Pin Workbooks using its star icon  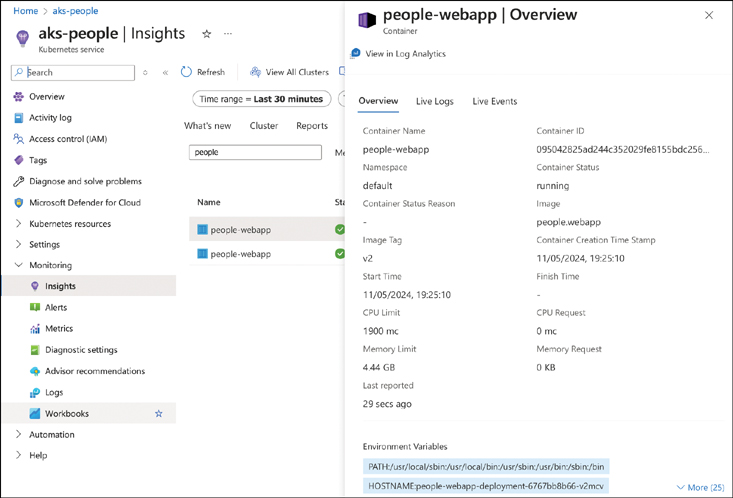pos(158,413)
